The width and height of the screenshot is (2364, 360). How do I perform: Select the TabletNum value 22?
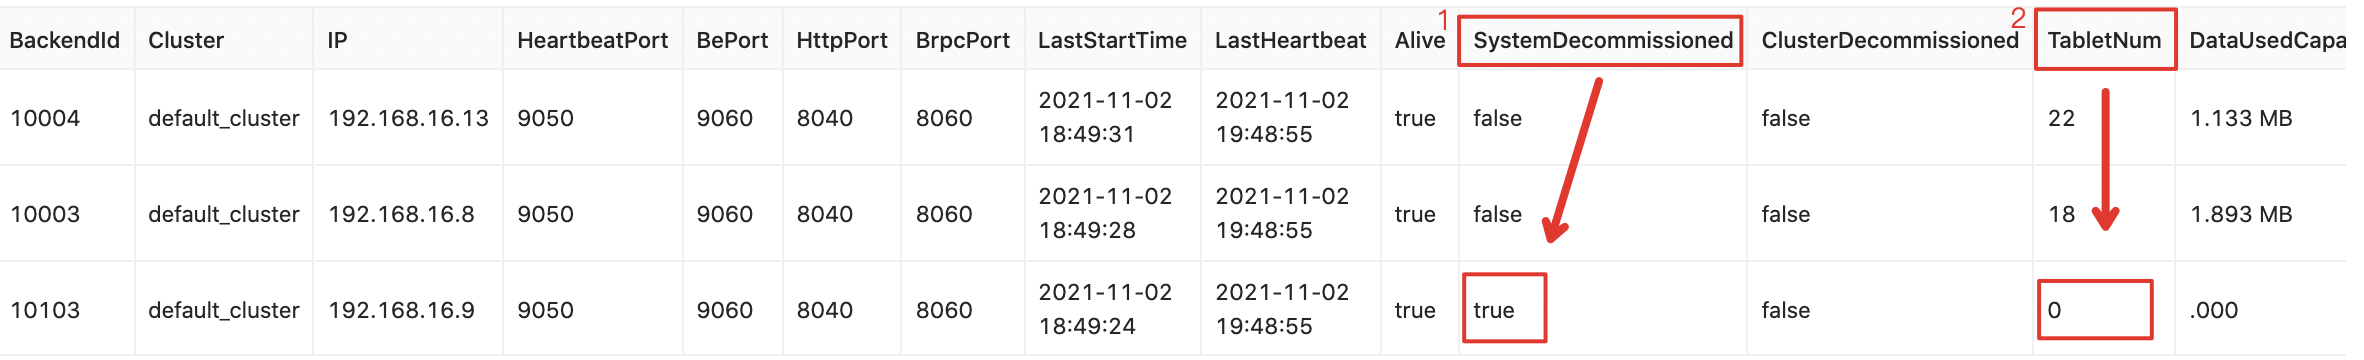tap(2061, 118)
